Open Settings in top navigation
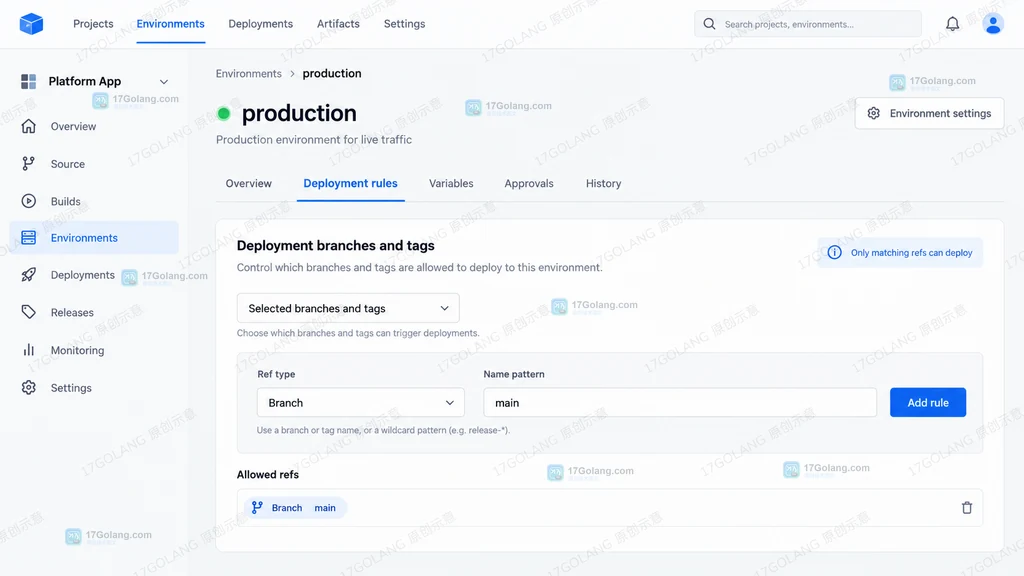 pos(404,24)
